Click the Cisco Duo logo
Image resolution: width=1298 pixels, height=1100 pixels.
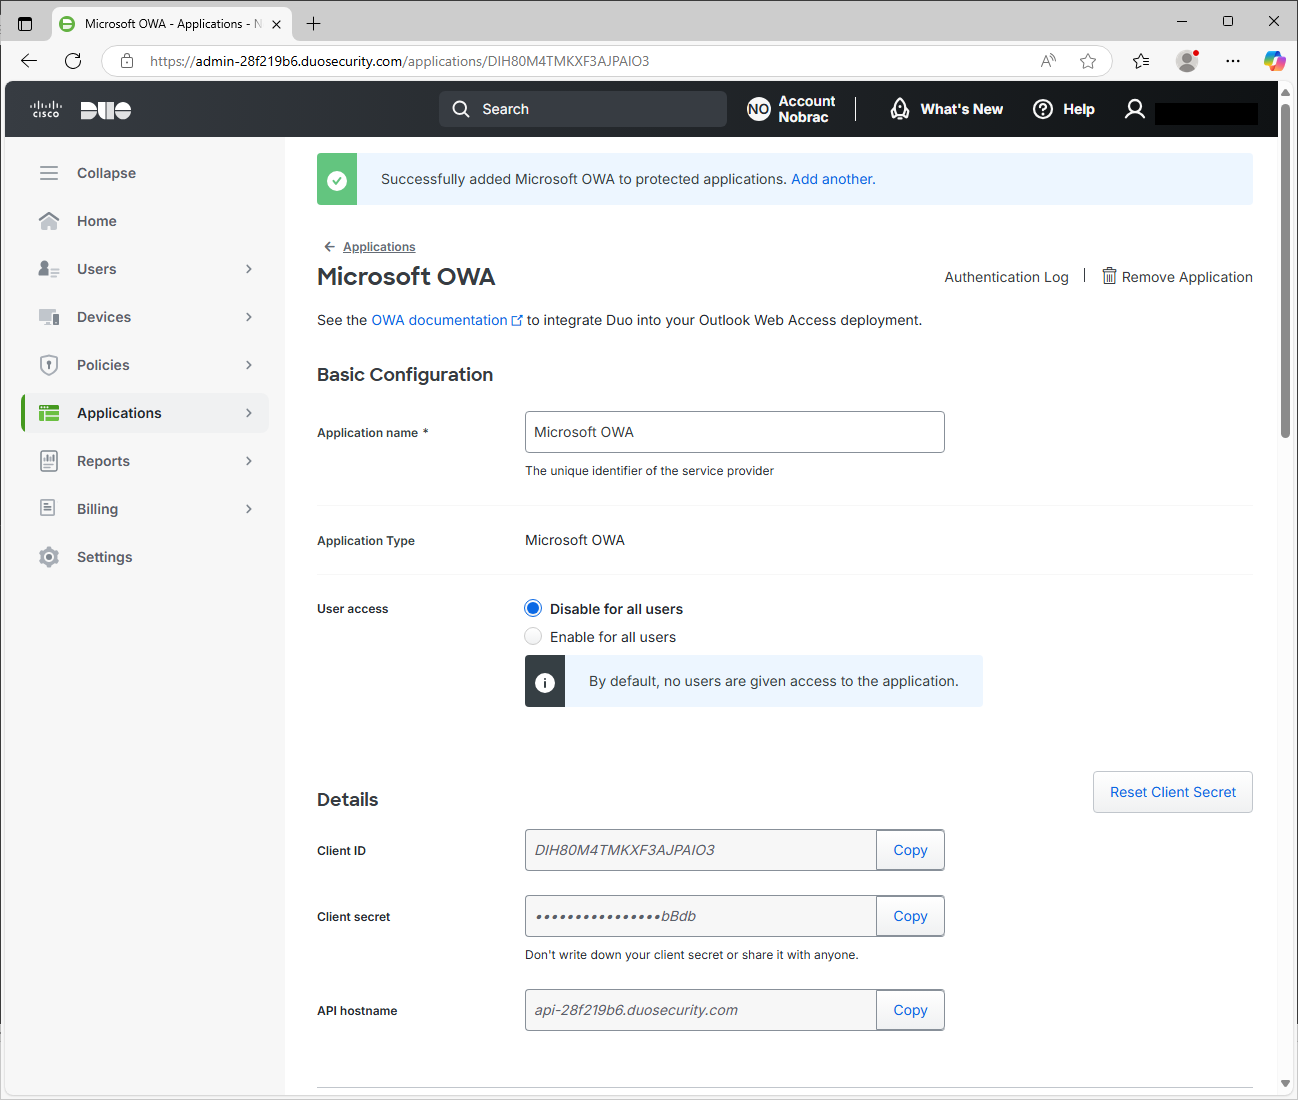click(x=81, y=109)
